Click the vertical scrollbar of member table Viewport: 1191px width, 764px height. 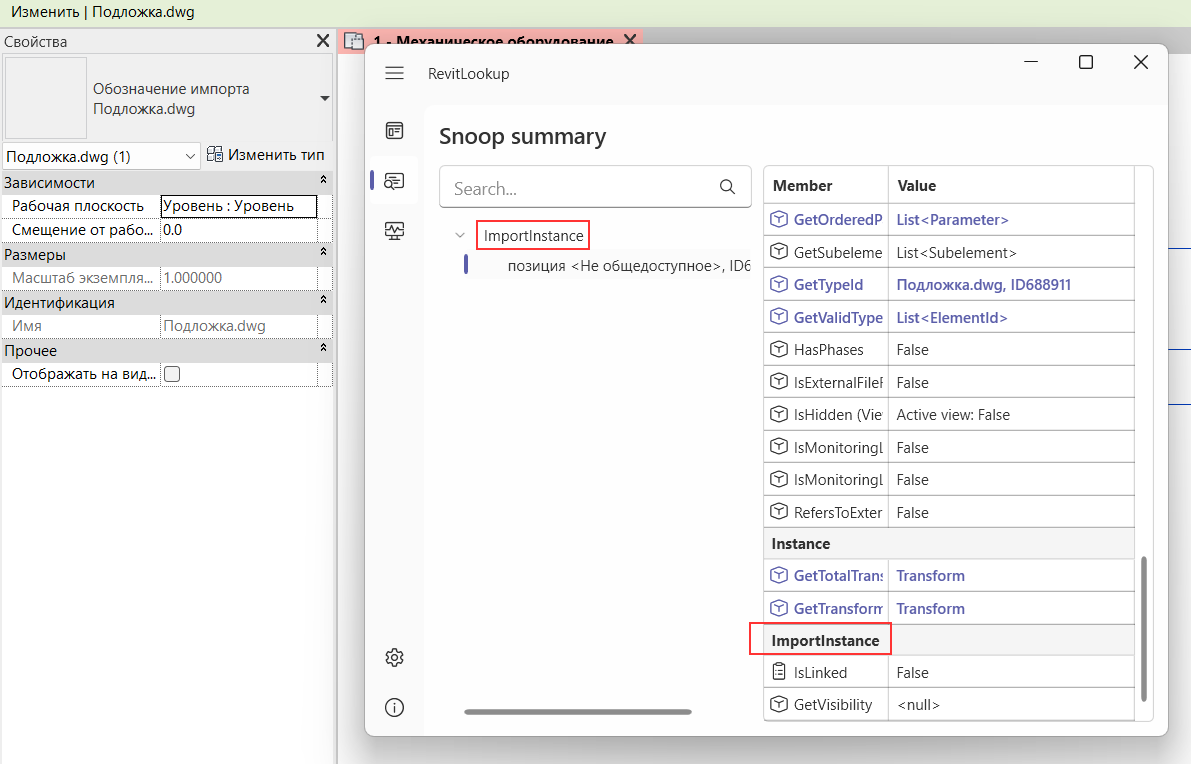[x=1144, y=629]
